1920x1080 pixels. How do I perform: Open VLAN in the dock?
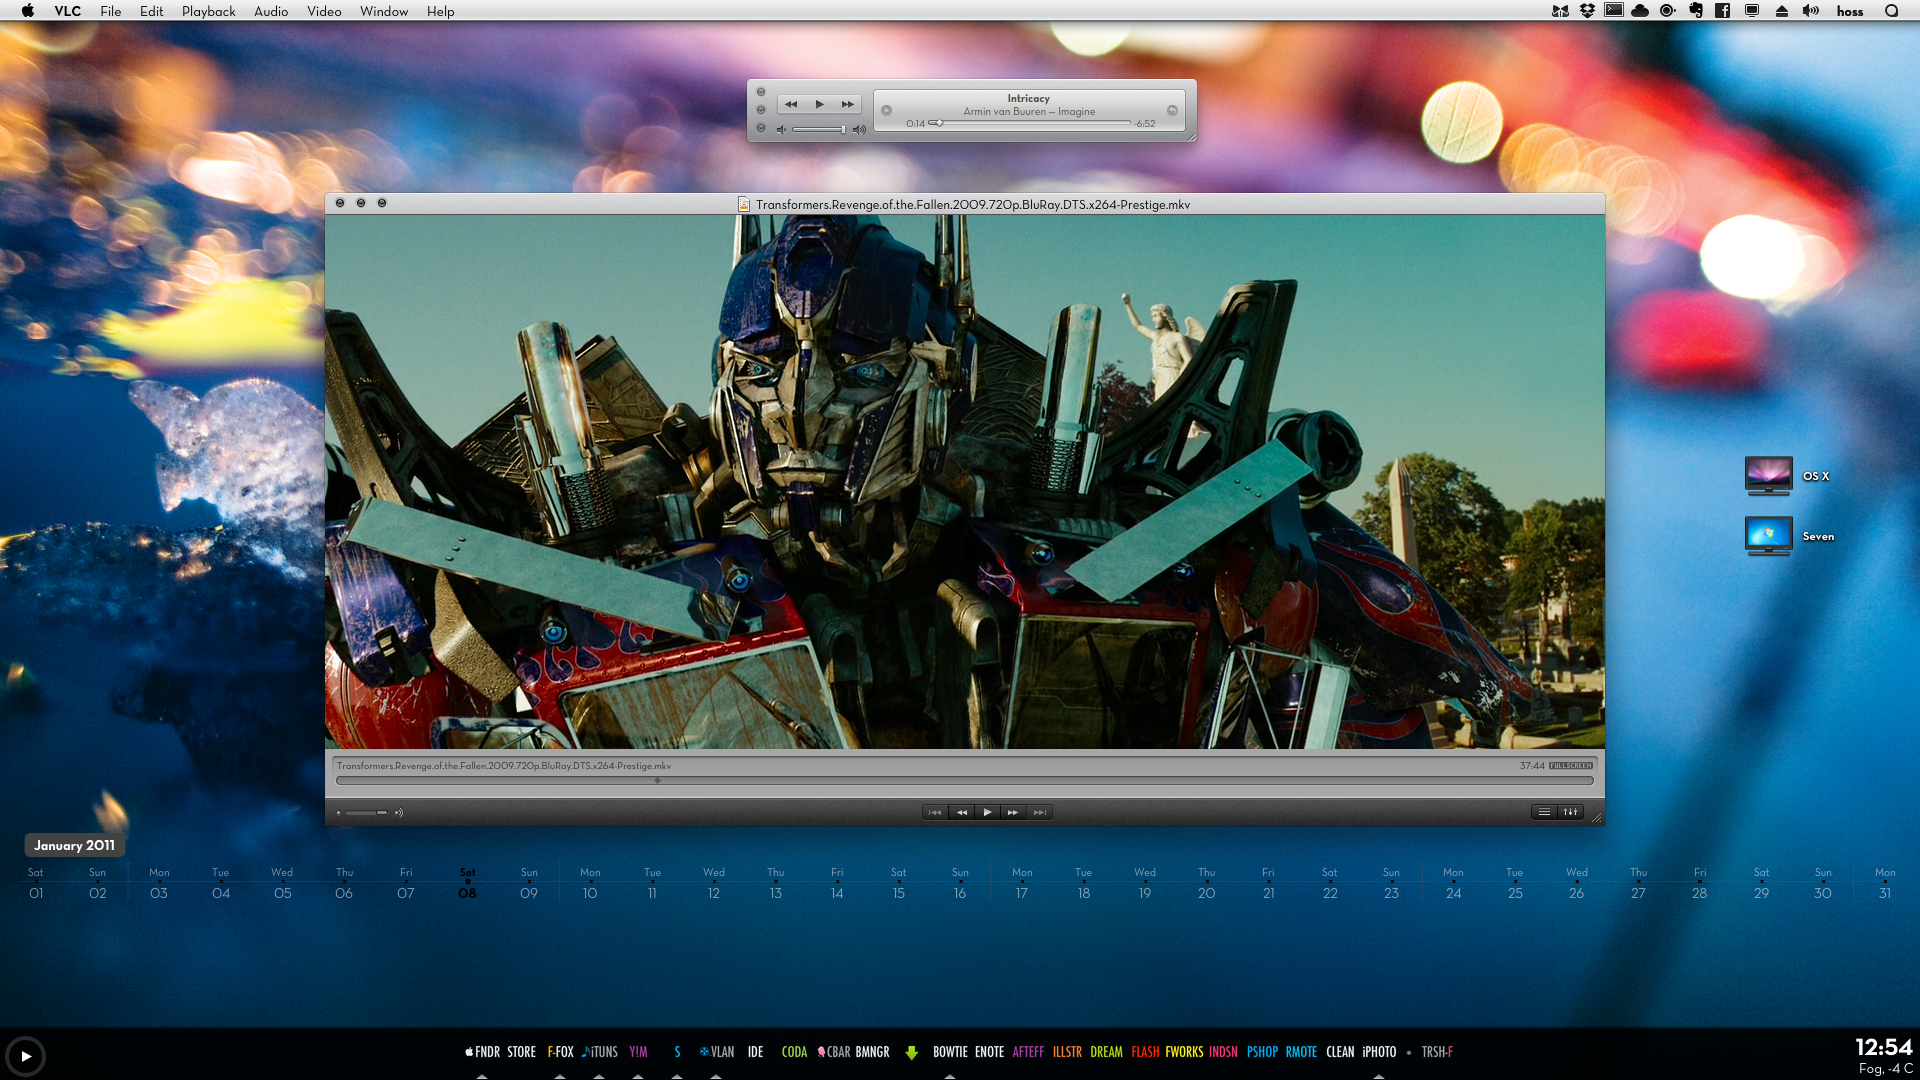717,1052
